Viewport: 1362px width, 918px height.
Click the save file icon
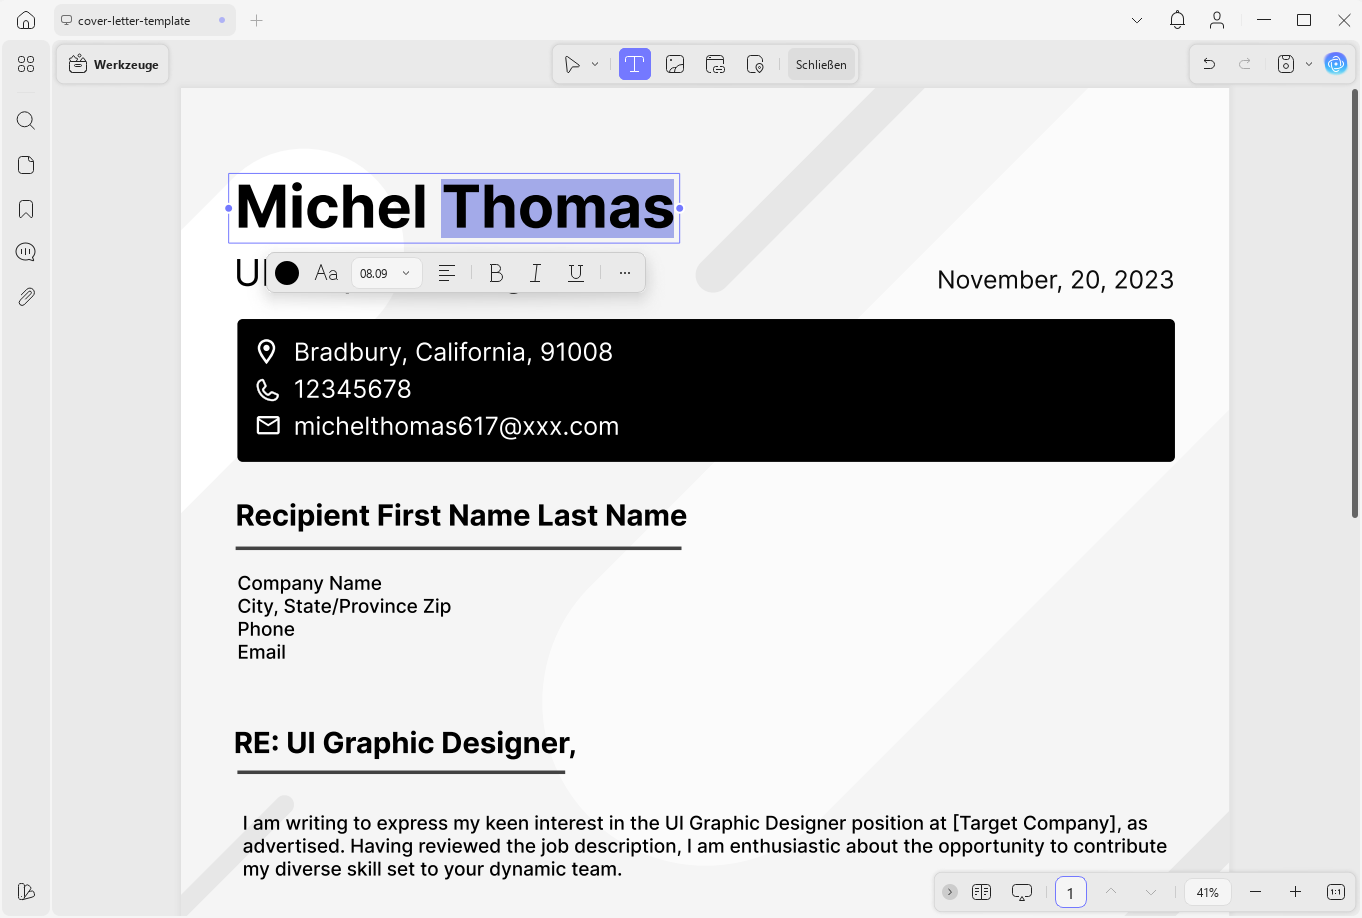point(1286,64)
